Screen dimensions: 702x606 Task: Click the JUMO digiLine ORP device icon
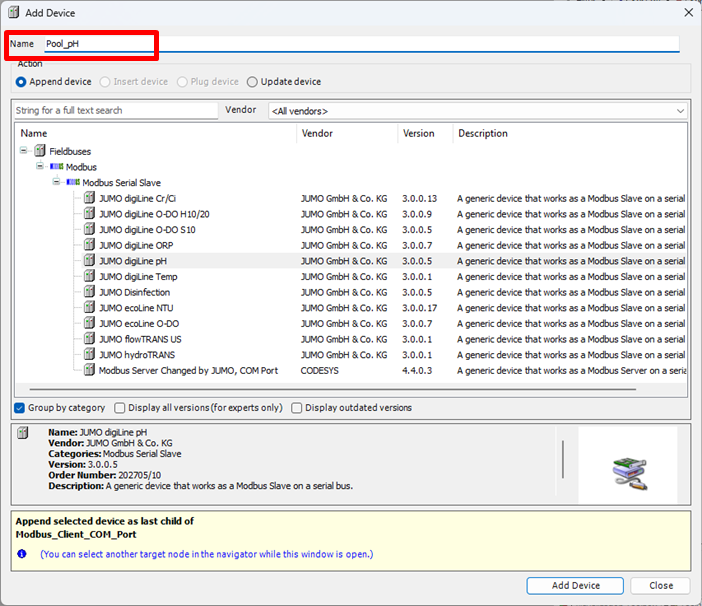(90, 244)
